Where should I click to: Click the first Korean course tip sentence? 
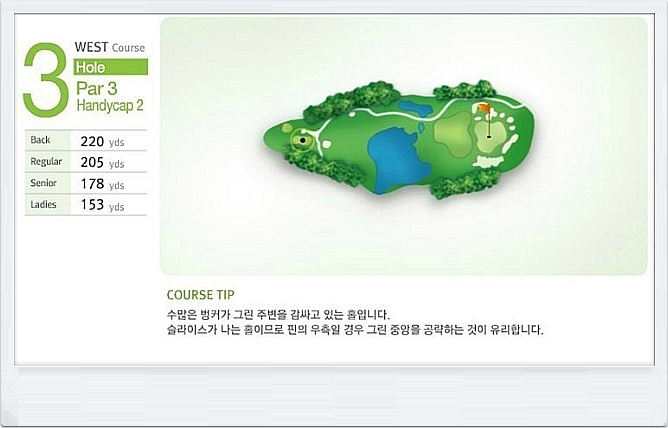(279, 315)
